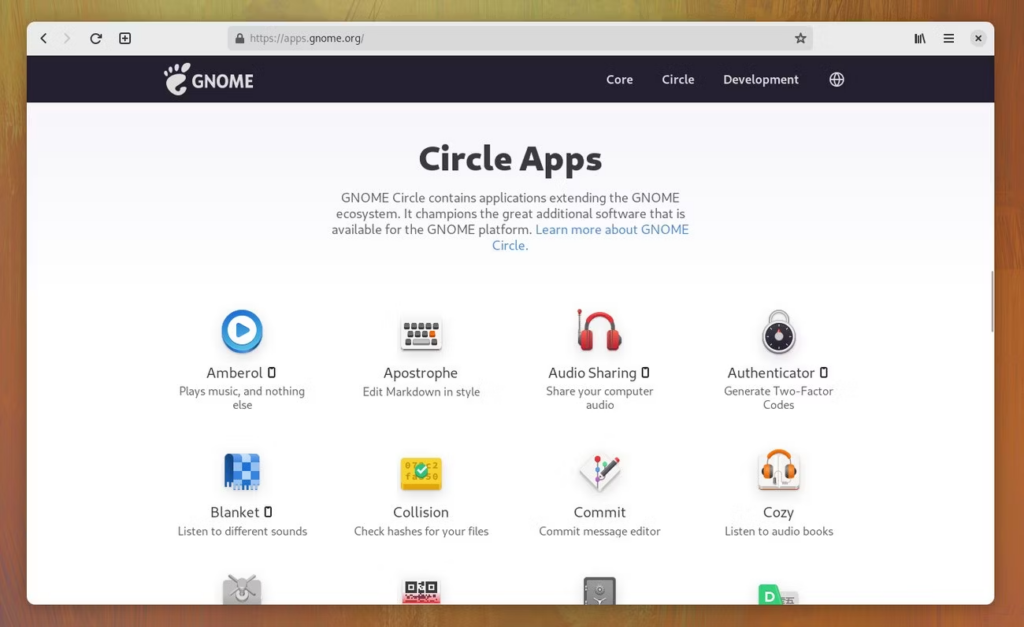Click 'Listen to different sounds' description
Image resolution: width=1024 pixels, height=627 pixels.
pos(242,532)
